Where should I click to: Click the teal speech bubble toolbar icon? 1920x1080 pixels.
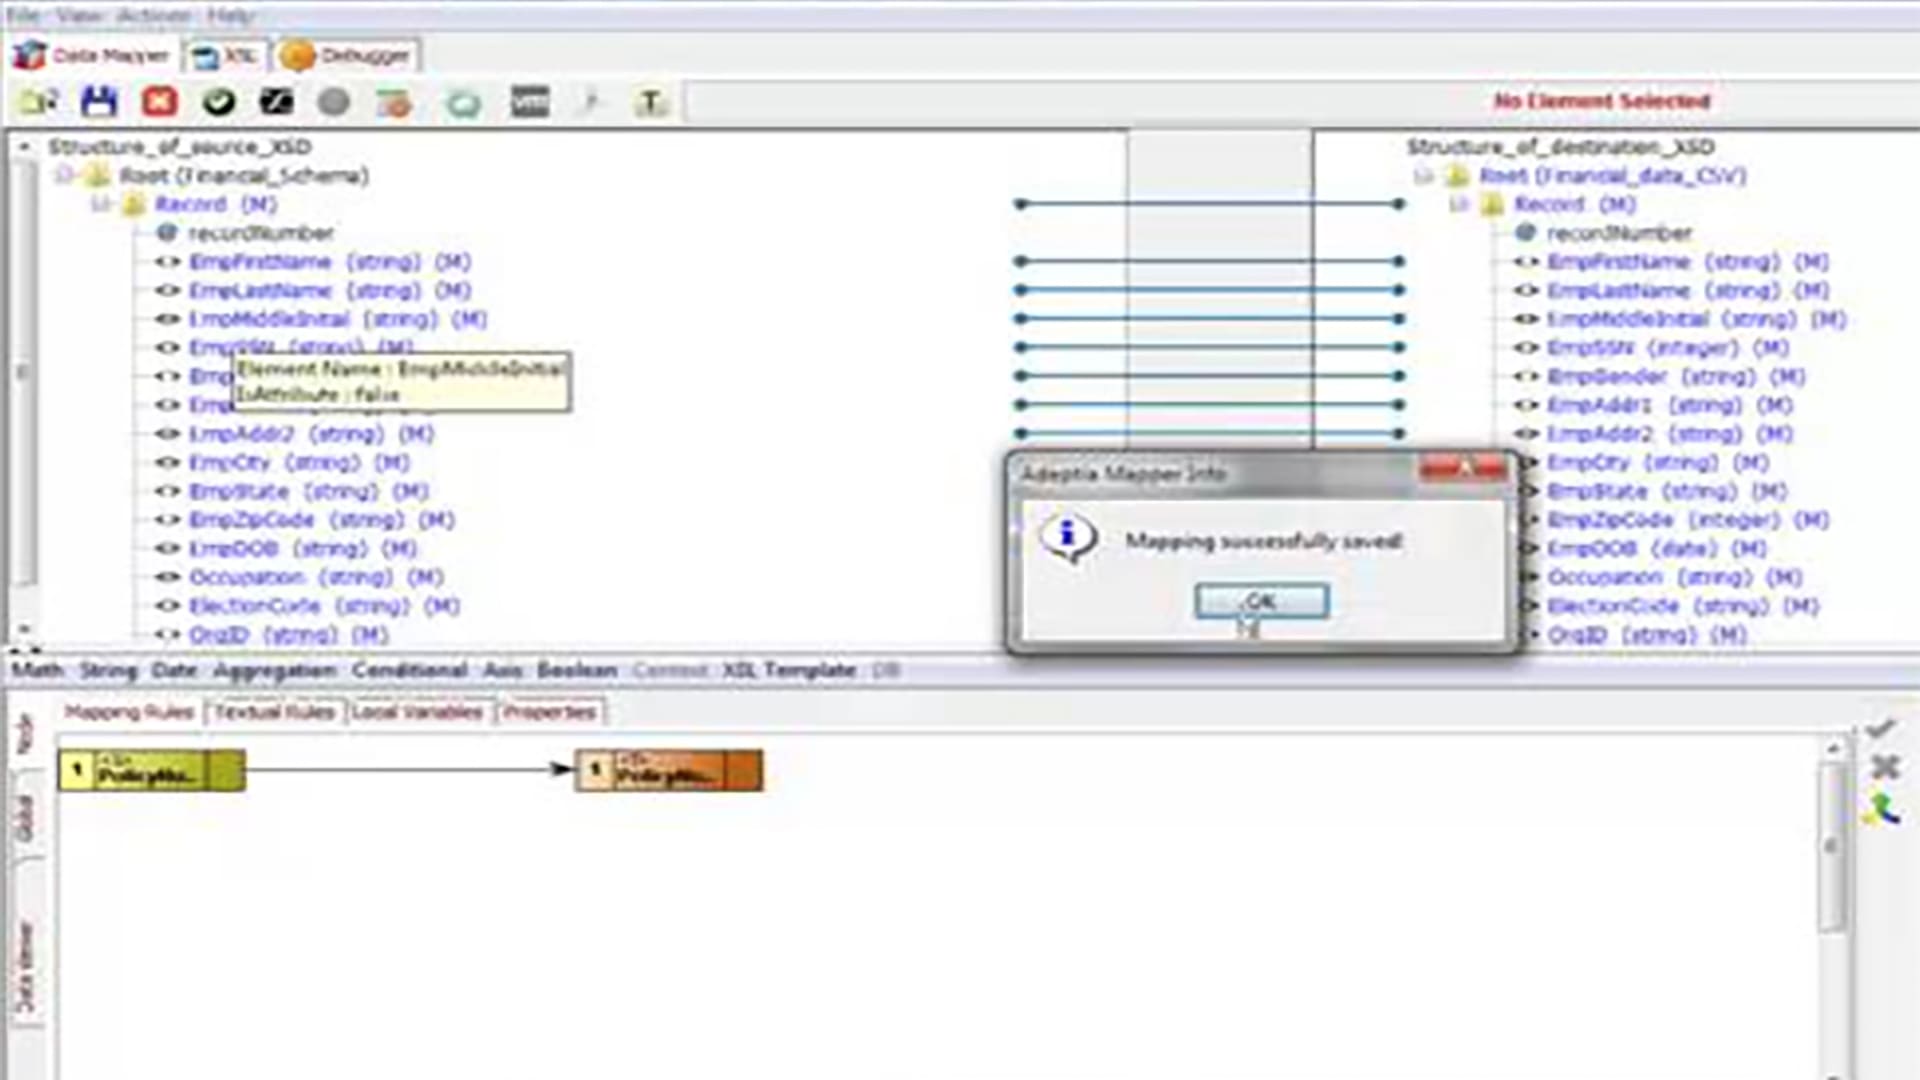463,102
